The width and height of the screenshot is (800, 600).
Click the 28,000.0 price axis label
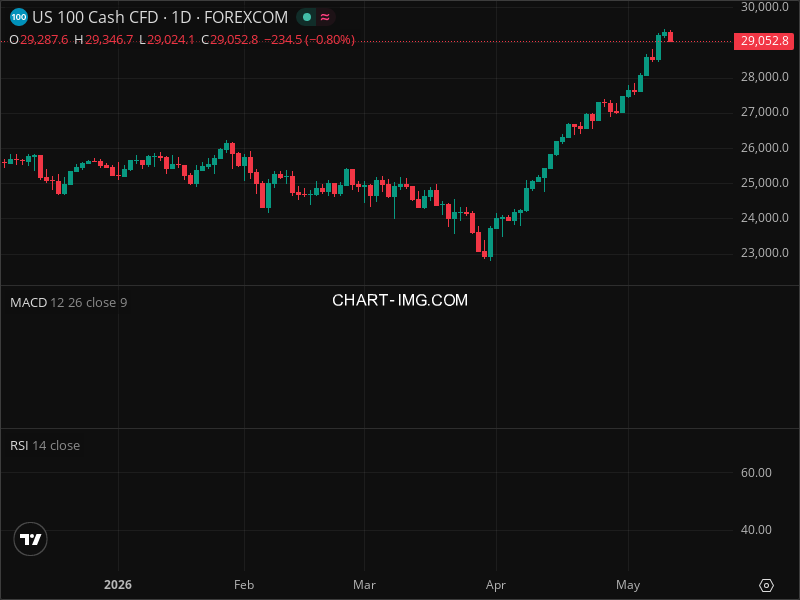(764, 77)
